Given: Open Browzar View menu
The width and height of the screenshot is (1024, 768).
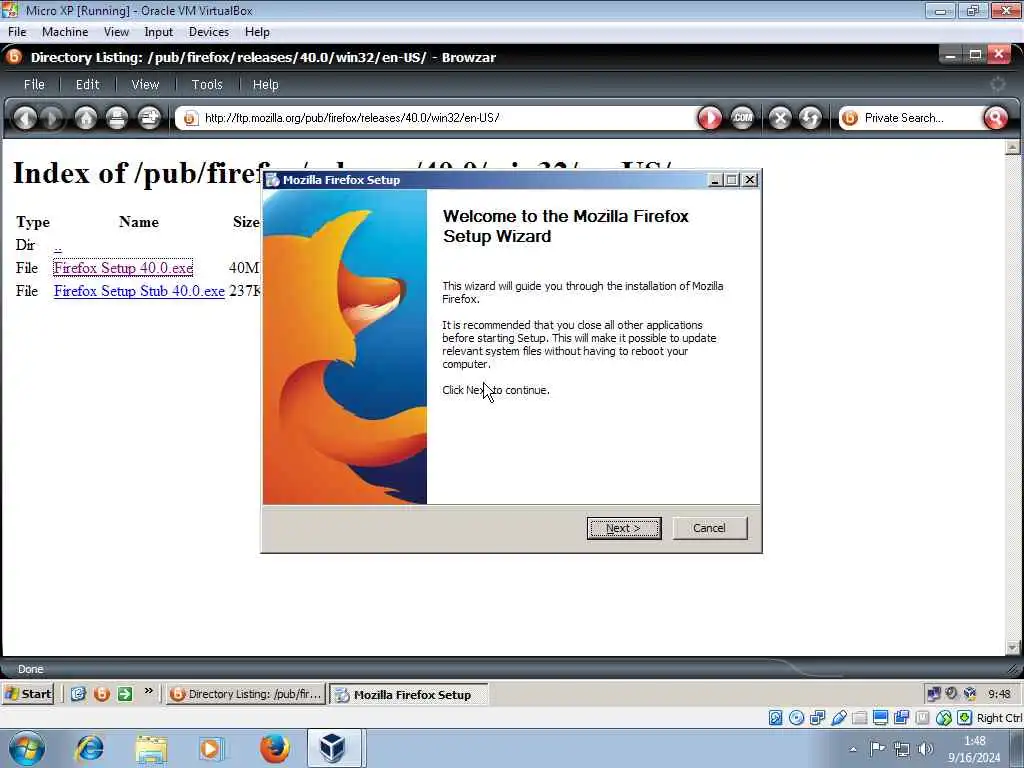Looking at the screenshot, I should click(145, 84).
